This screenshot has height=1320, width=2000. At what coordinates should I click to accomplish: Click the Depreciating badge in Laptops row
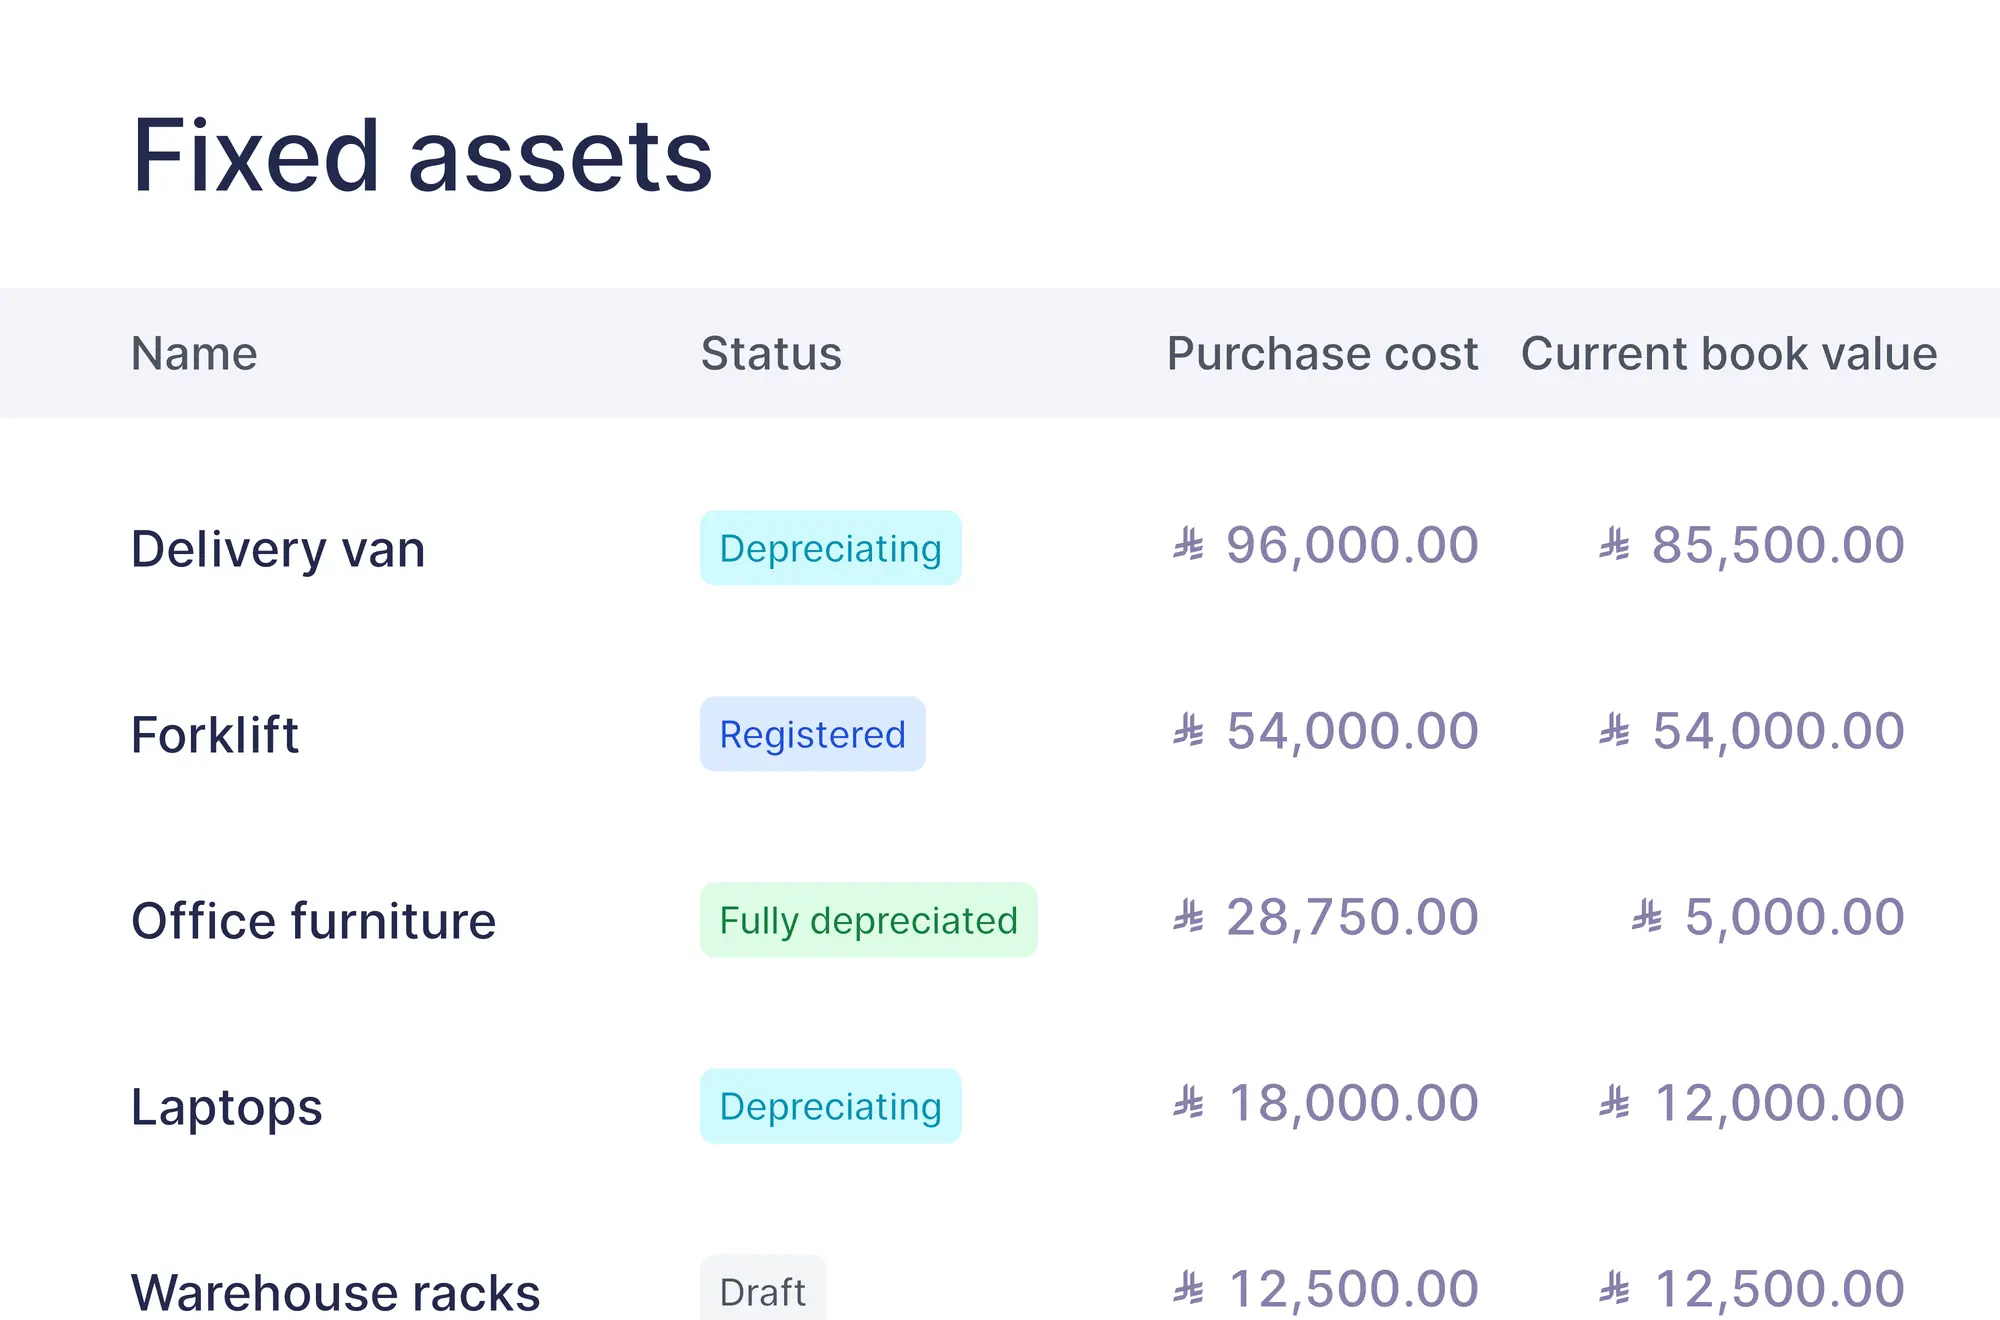click(831, 1106)
